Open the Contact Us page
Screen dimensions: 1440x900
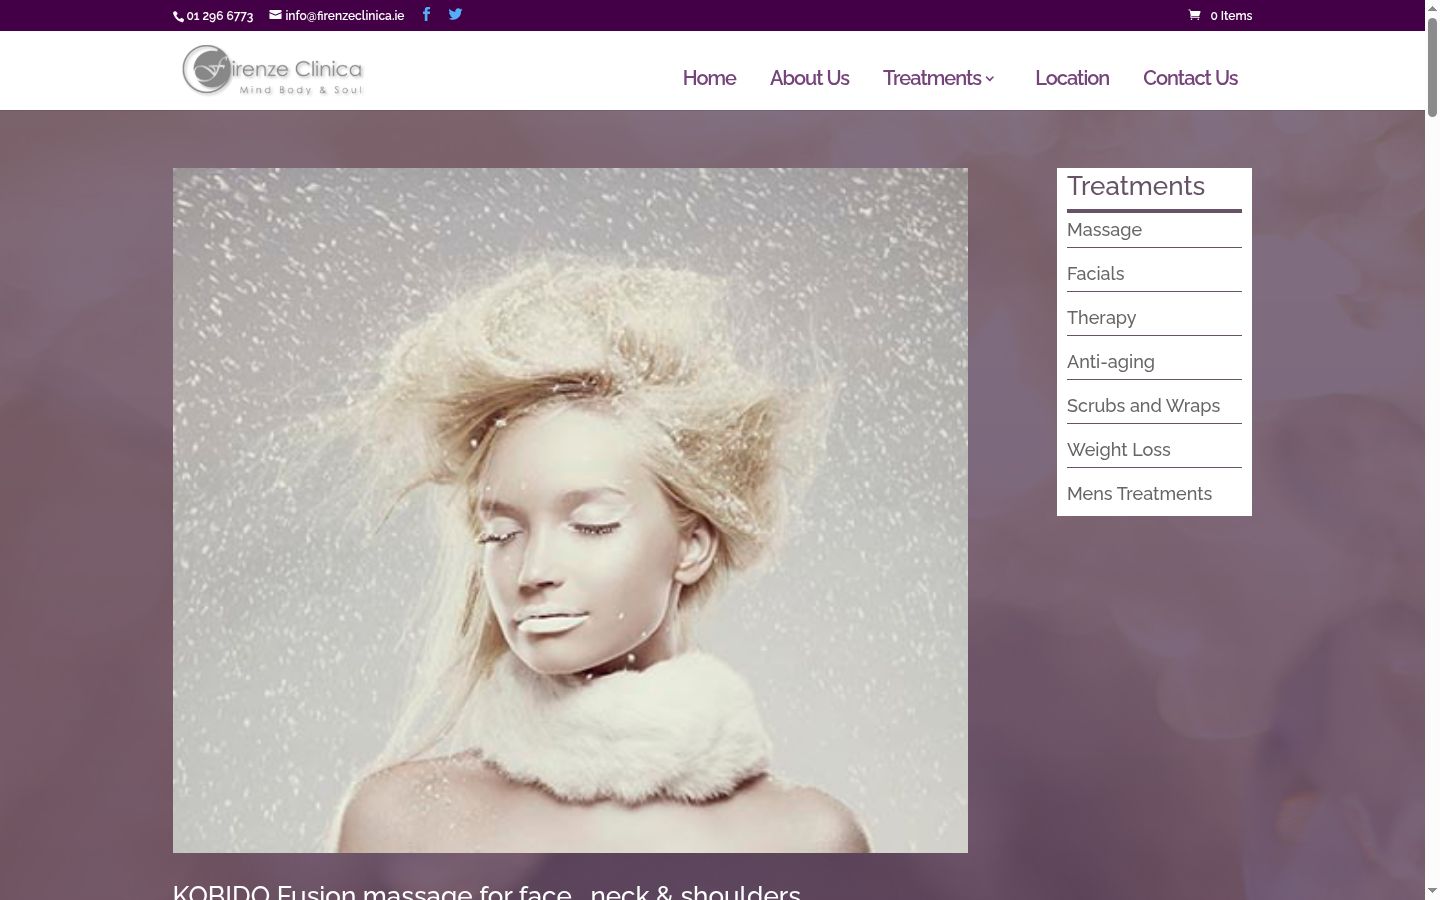click(1190, 78)
